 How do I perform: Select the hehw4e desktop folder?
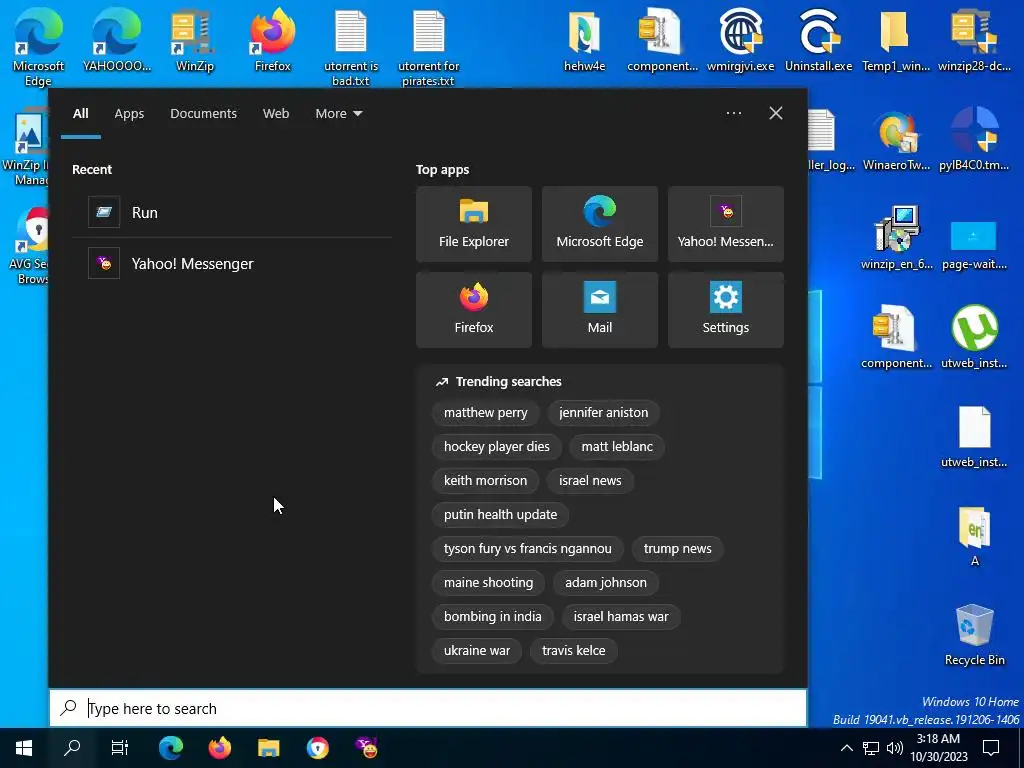pos(584,40)
